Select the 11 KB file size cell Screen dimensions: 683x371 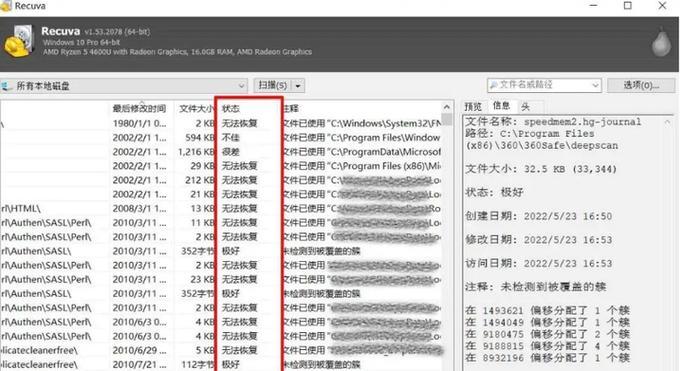coord(203,223)
